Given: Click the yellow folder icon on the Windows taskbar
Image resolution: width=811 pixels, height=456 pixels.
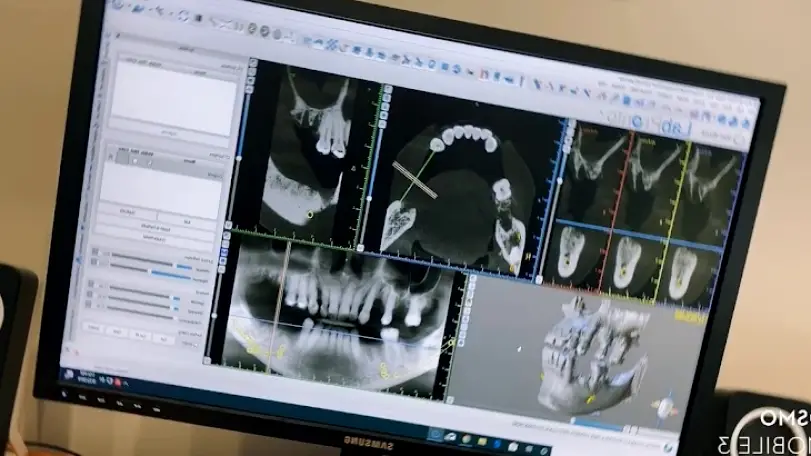Looking at the screenshot, I should point(482,441).
